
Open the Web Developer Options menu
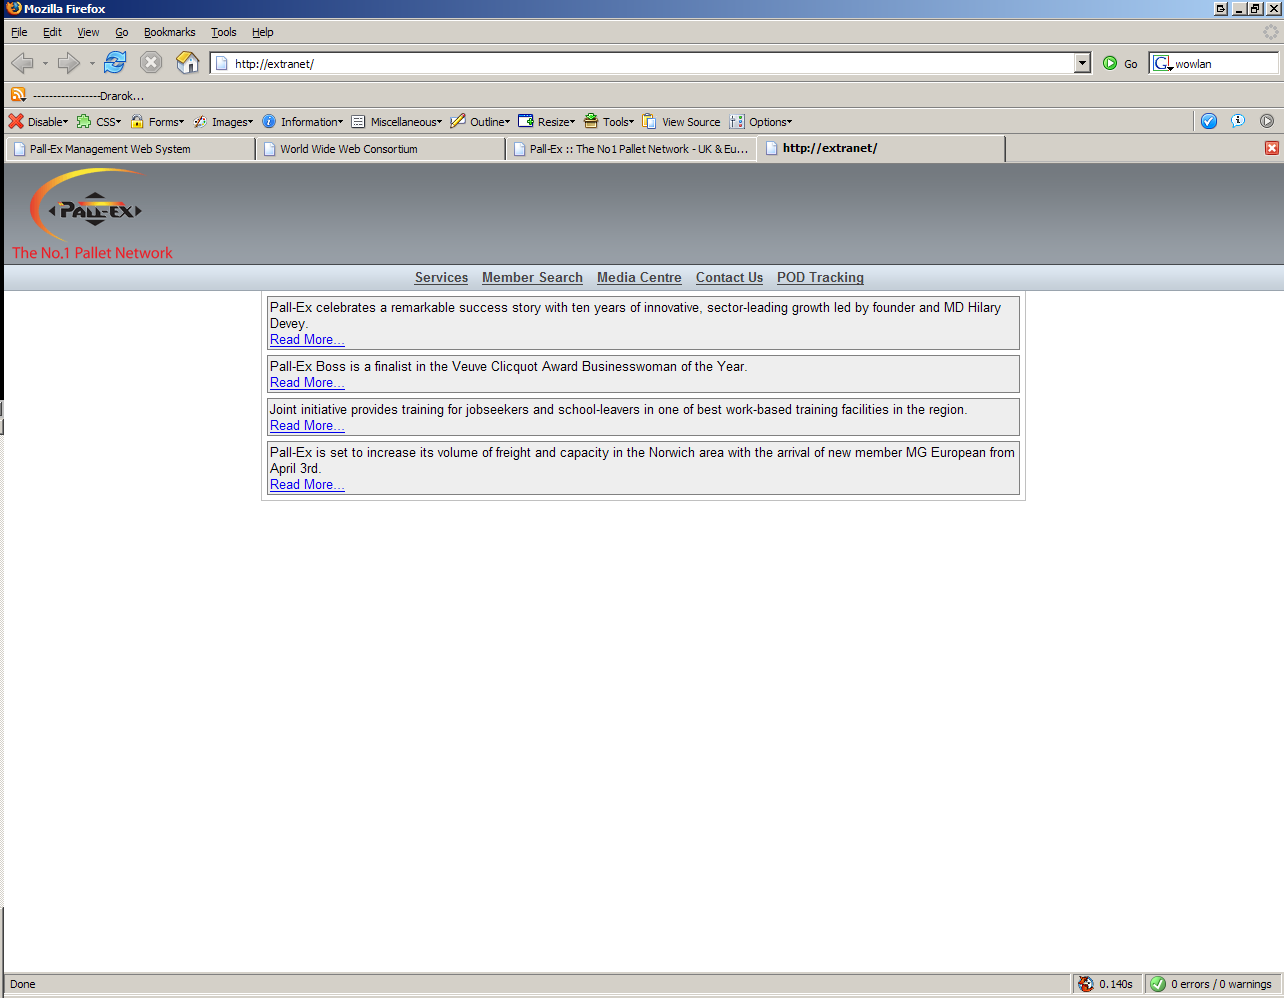(x=761, y=122)
